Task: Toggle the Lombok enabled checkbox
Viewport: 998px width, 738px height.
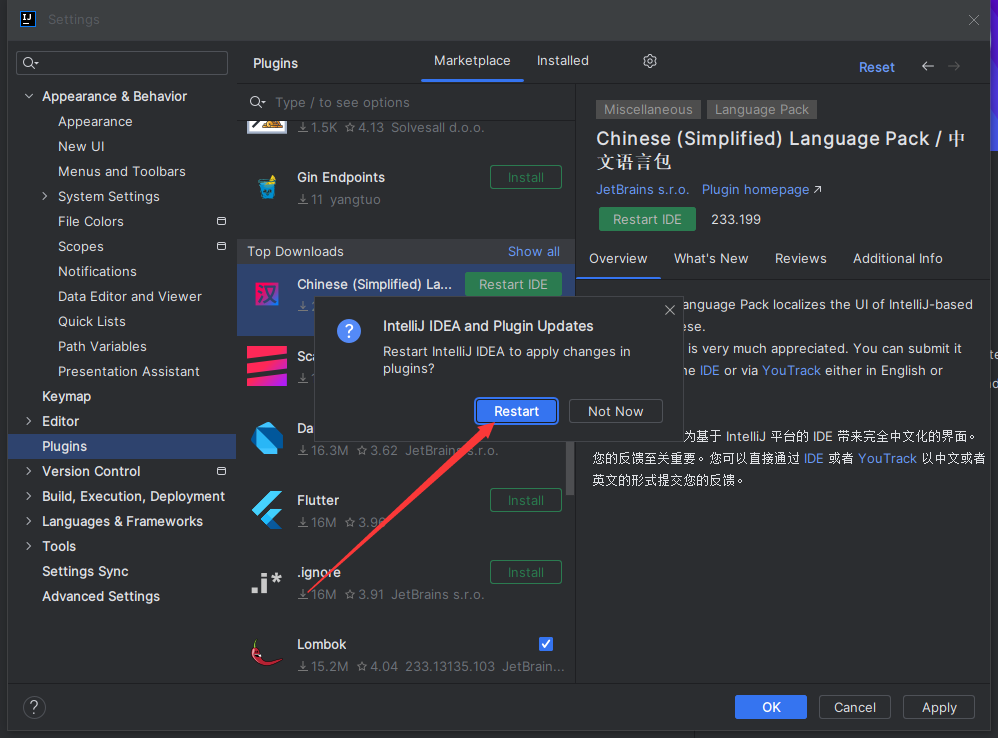Action: tap(546, 644)
